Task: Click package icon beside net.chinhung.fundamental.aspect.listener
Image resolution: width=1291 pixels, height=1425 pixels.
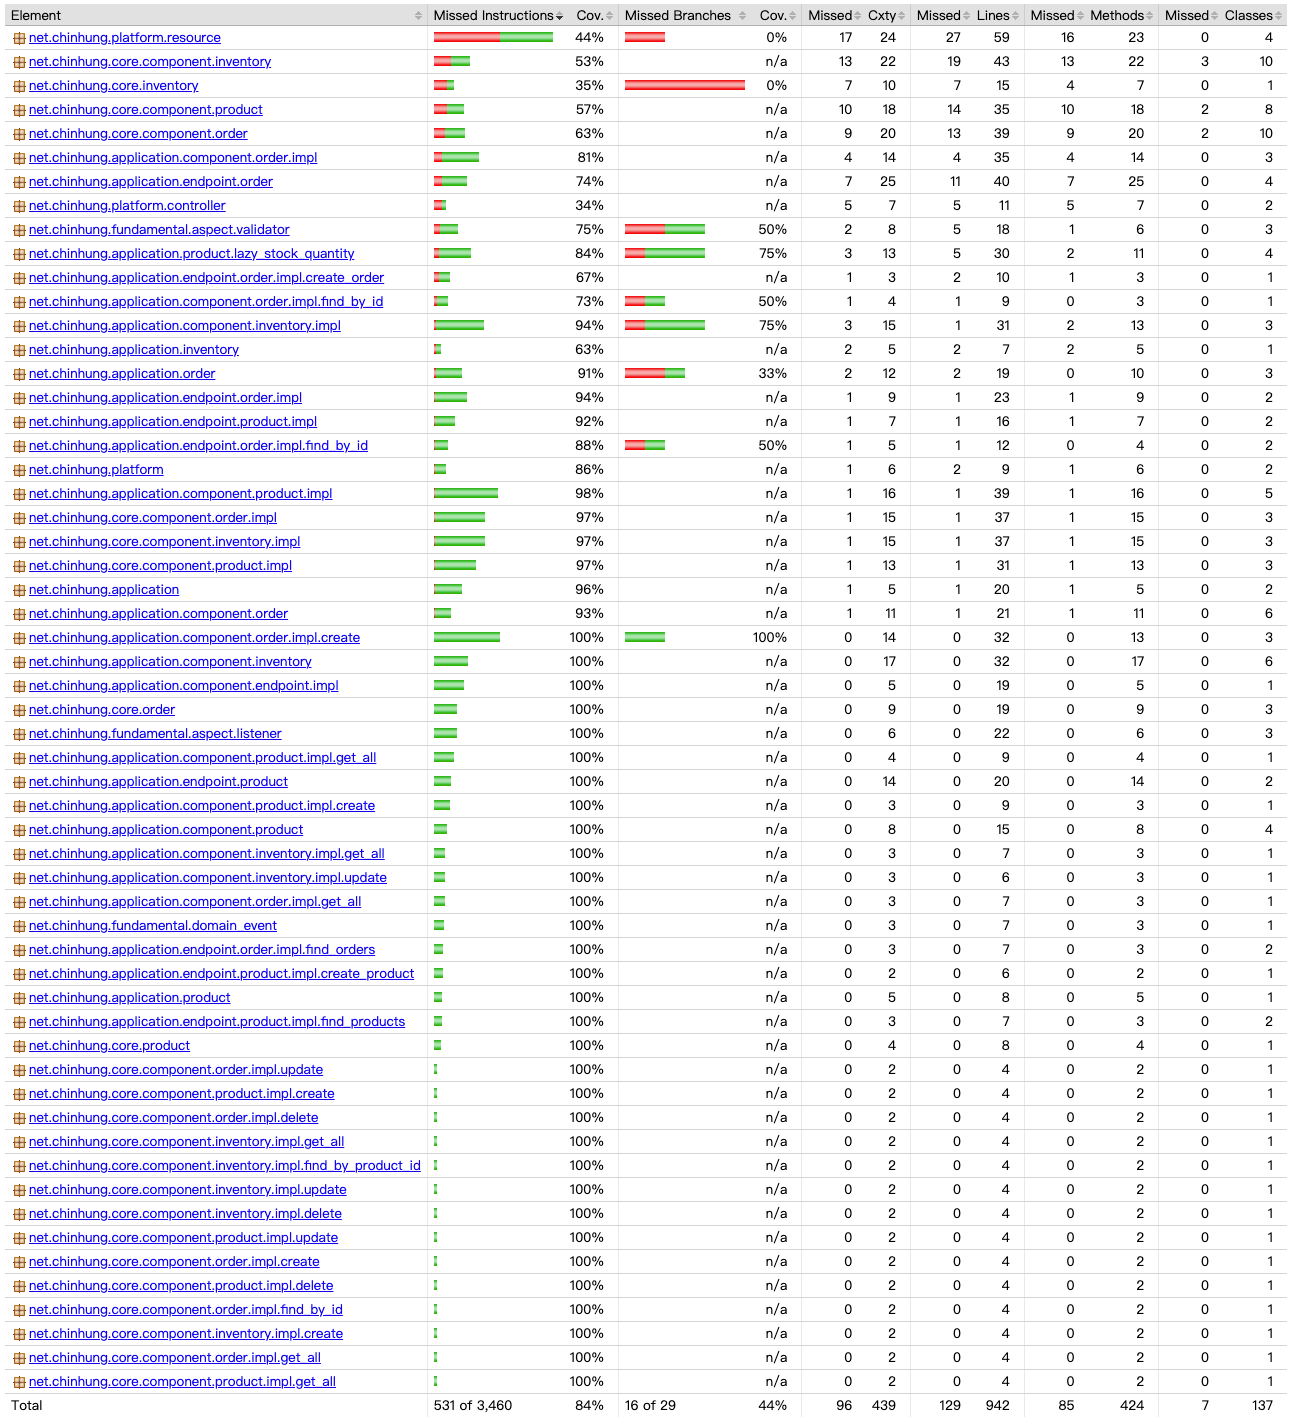Action: click(19, 734)
